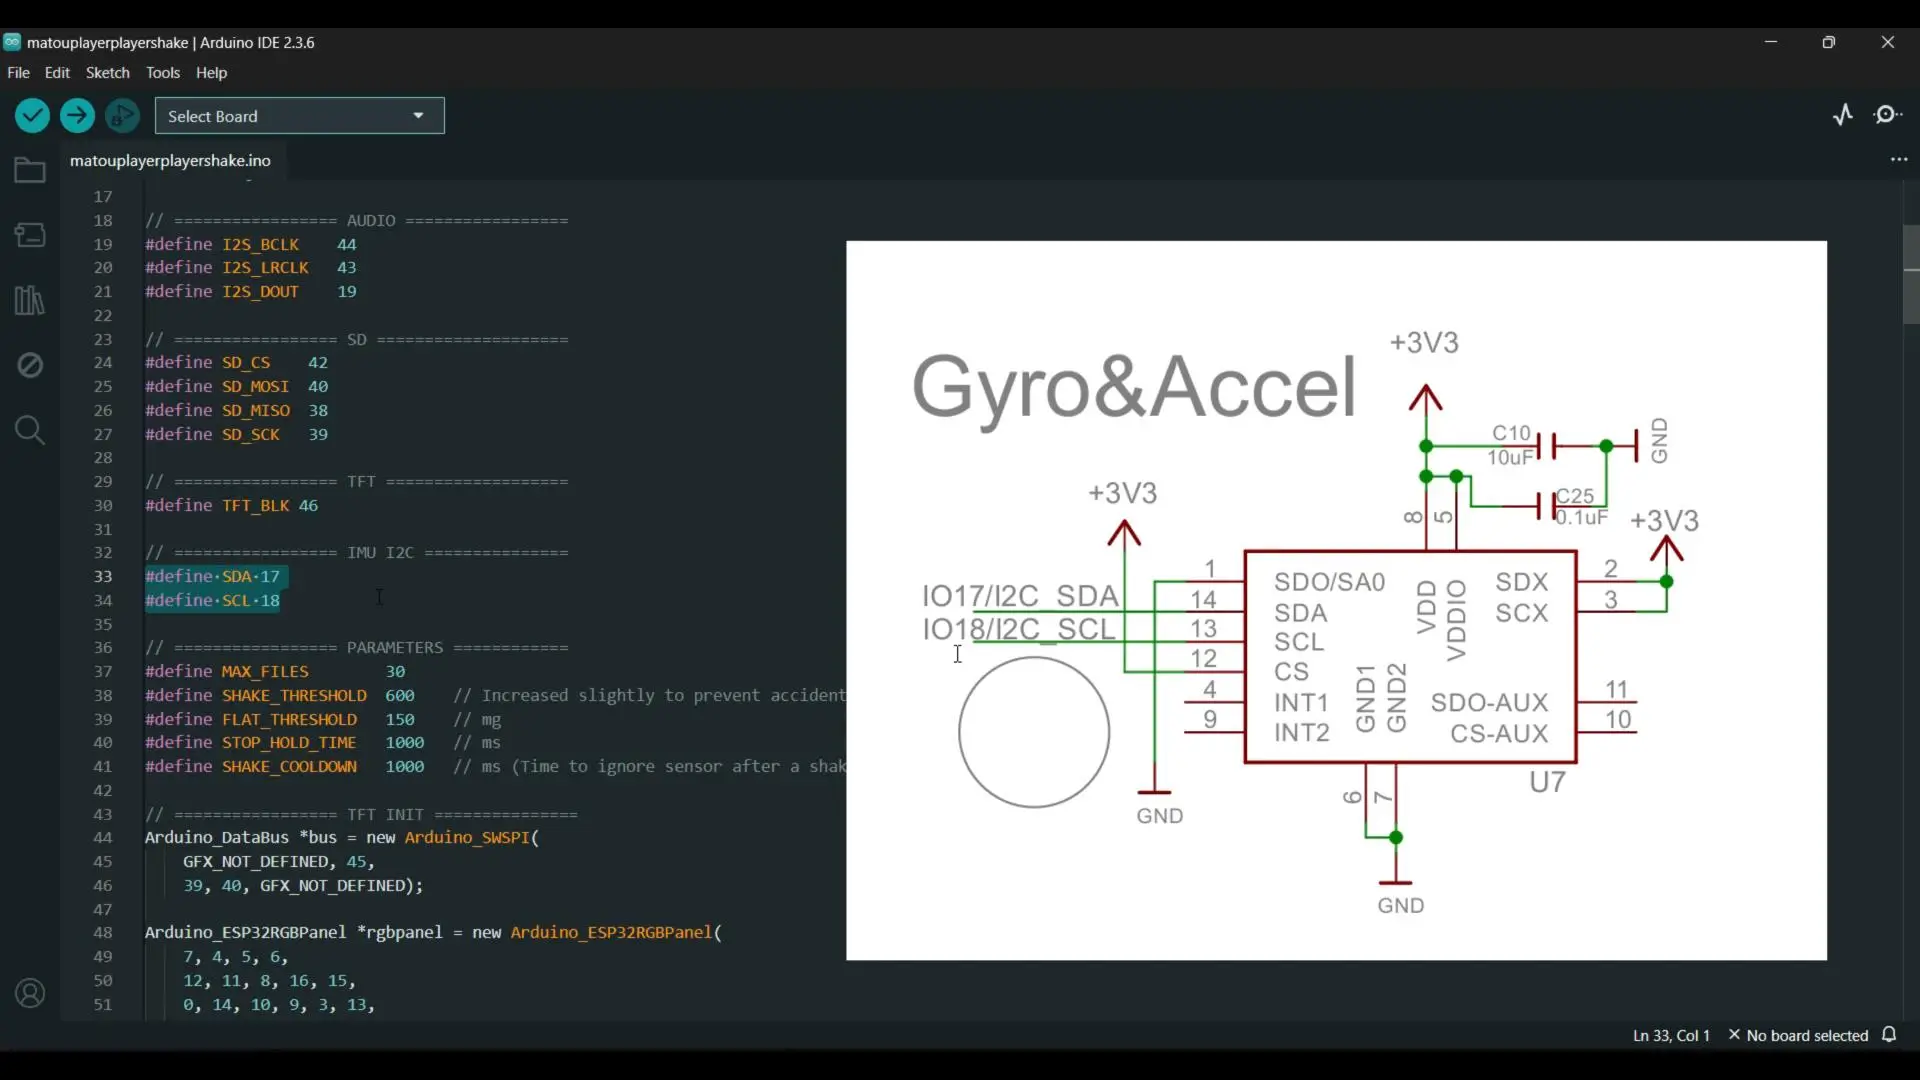The height and width of the screenshot is (1080, 1920).
Task: Click the #define SDA 17 line
Action: (x=213, y=577)
